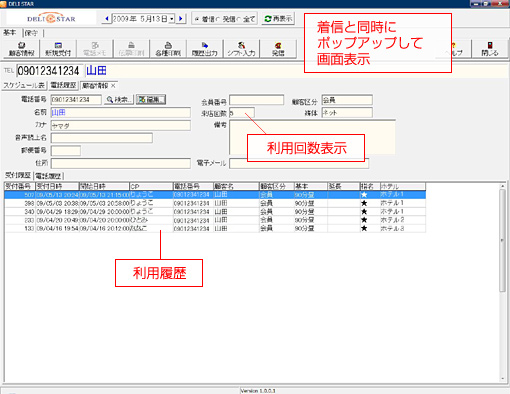Click the 検索 search button
This screenshot has height=394, width=510.
119,100
